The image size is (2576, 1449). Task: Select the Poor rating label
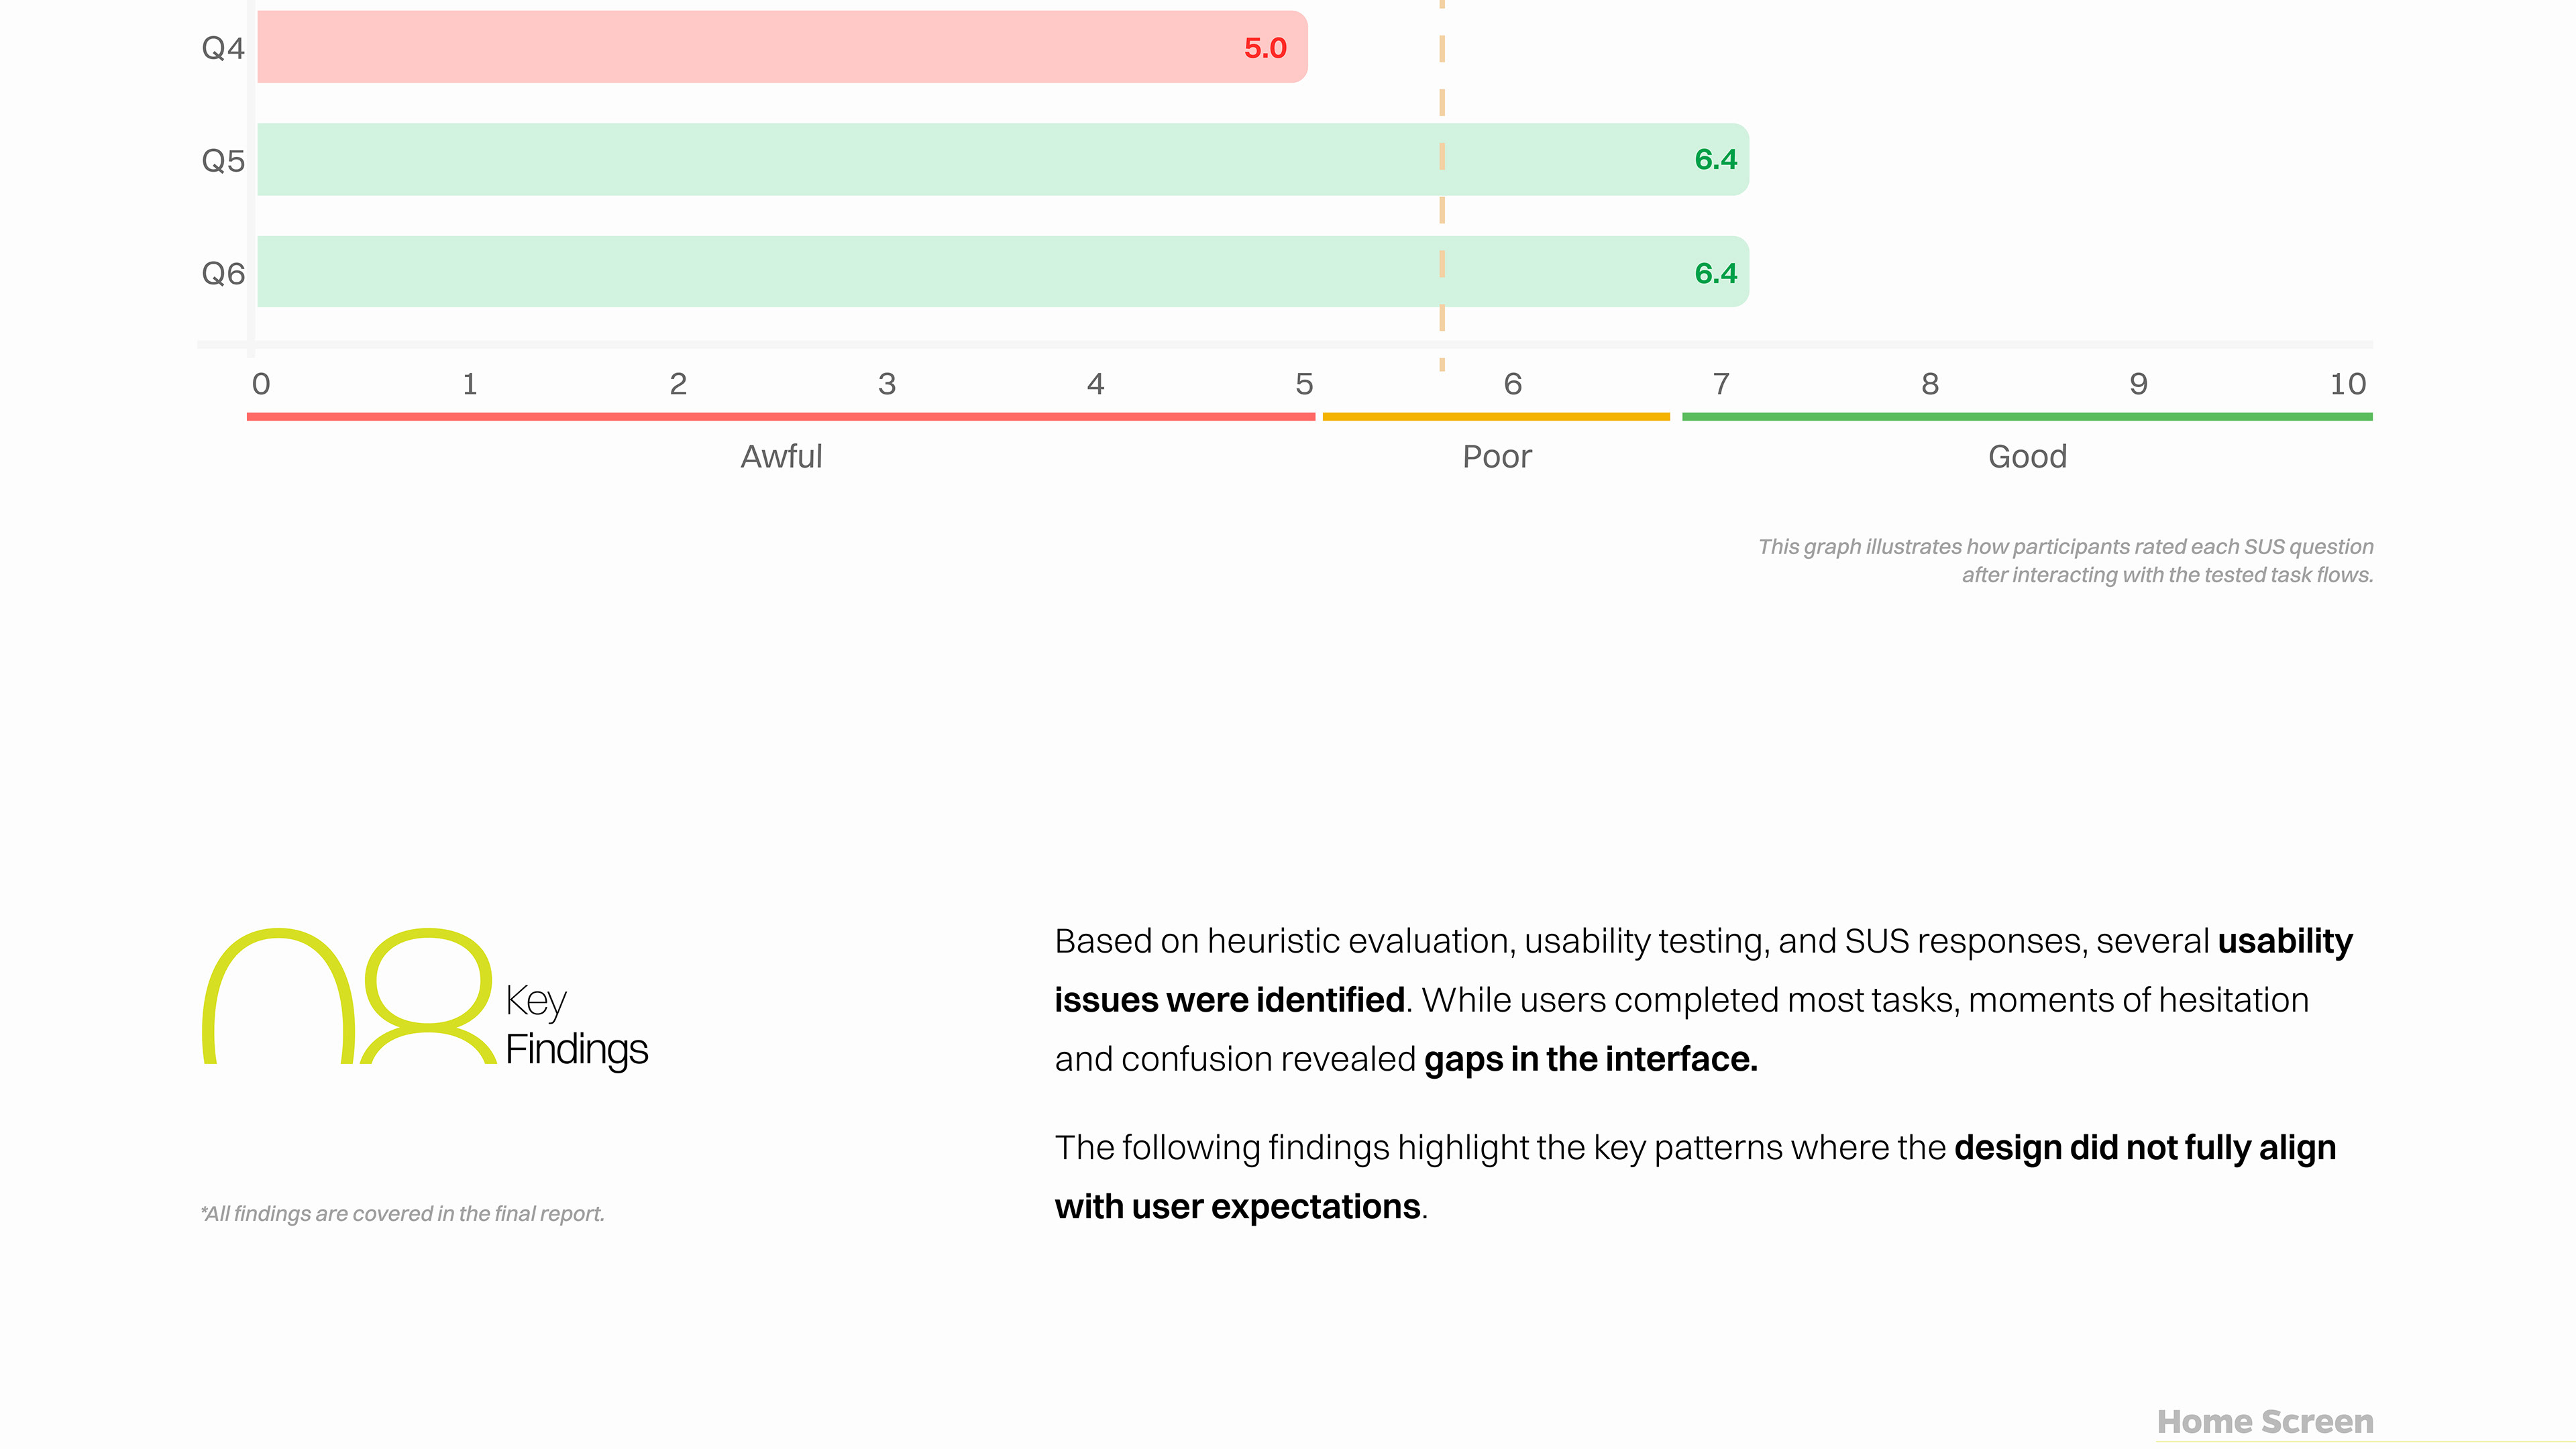[1496, 457]
